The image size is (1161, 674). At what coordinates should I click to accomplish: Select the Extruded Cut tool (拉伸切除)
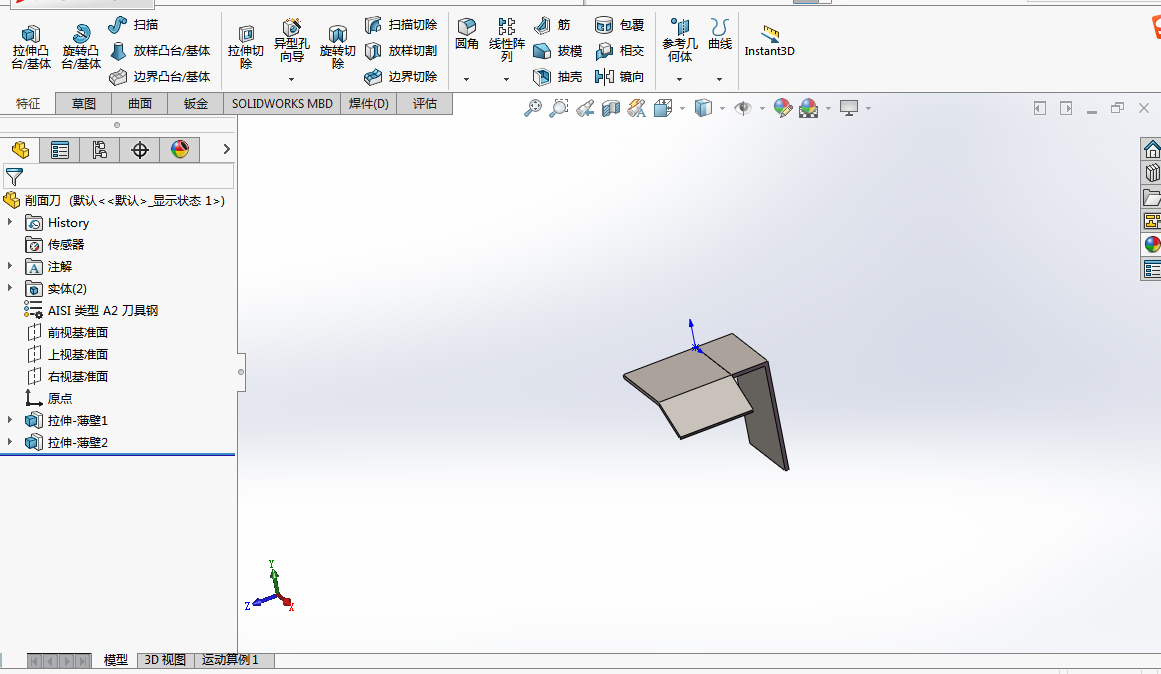[246, 47]
